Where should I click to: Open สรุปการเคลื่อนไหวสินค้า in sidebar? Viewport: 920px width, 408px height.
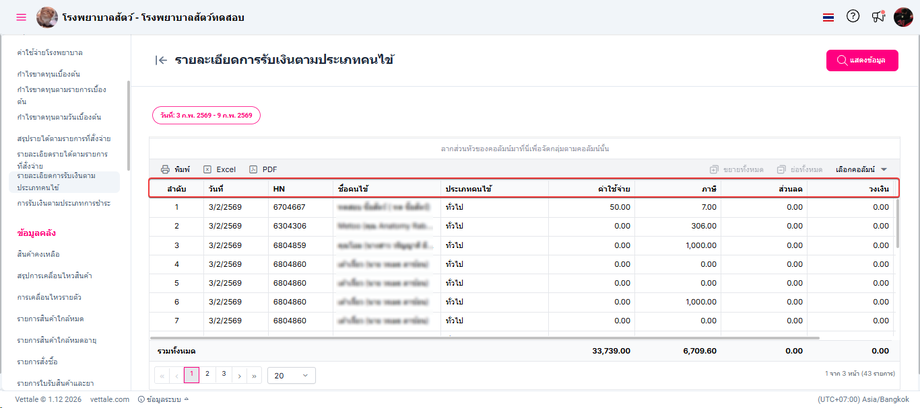(56, 275)
